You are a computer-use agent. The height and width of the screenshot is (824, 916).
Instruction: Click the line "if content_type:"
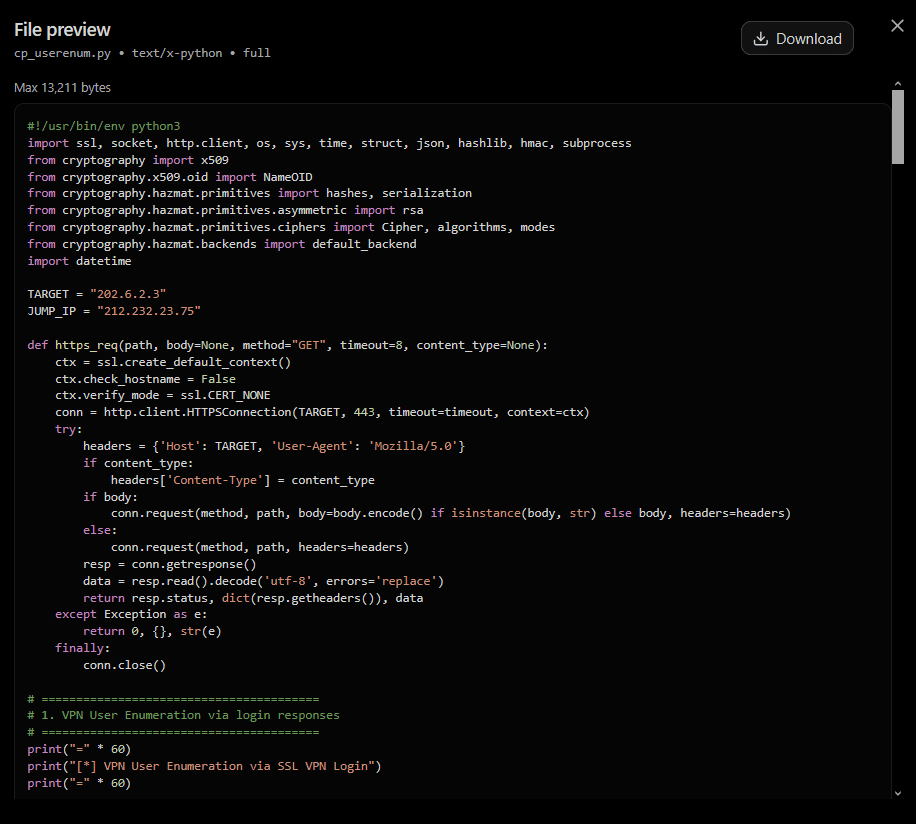[138, 463]
